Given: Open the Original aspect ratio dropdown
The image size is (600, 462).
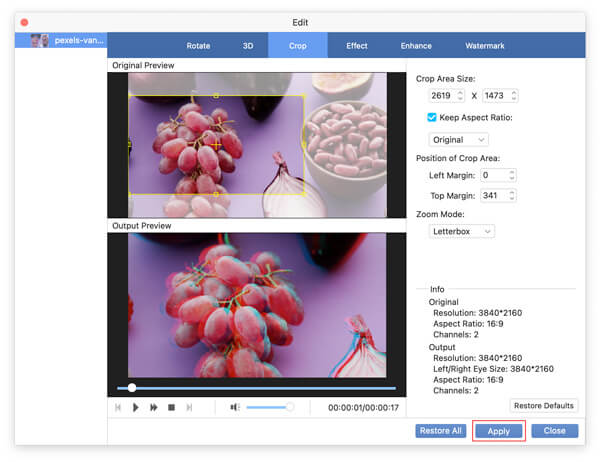Looking at the screenshot, I should pos(458,140).
